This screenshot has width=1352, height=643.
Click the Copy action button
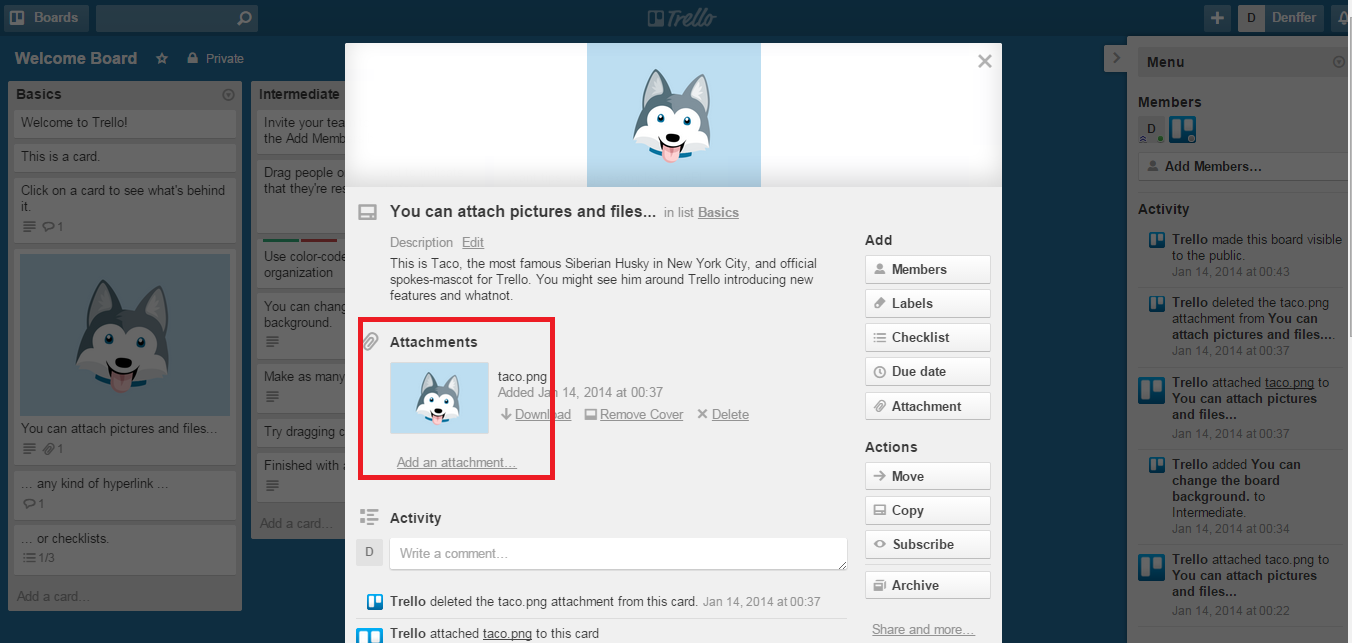[x=928, y=510]
